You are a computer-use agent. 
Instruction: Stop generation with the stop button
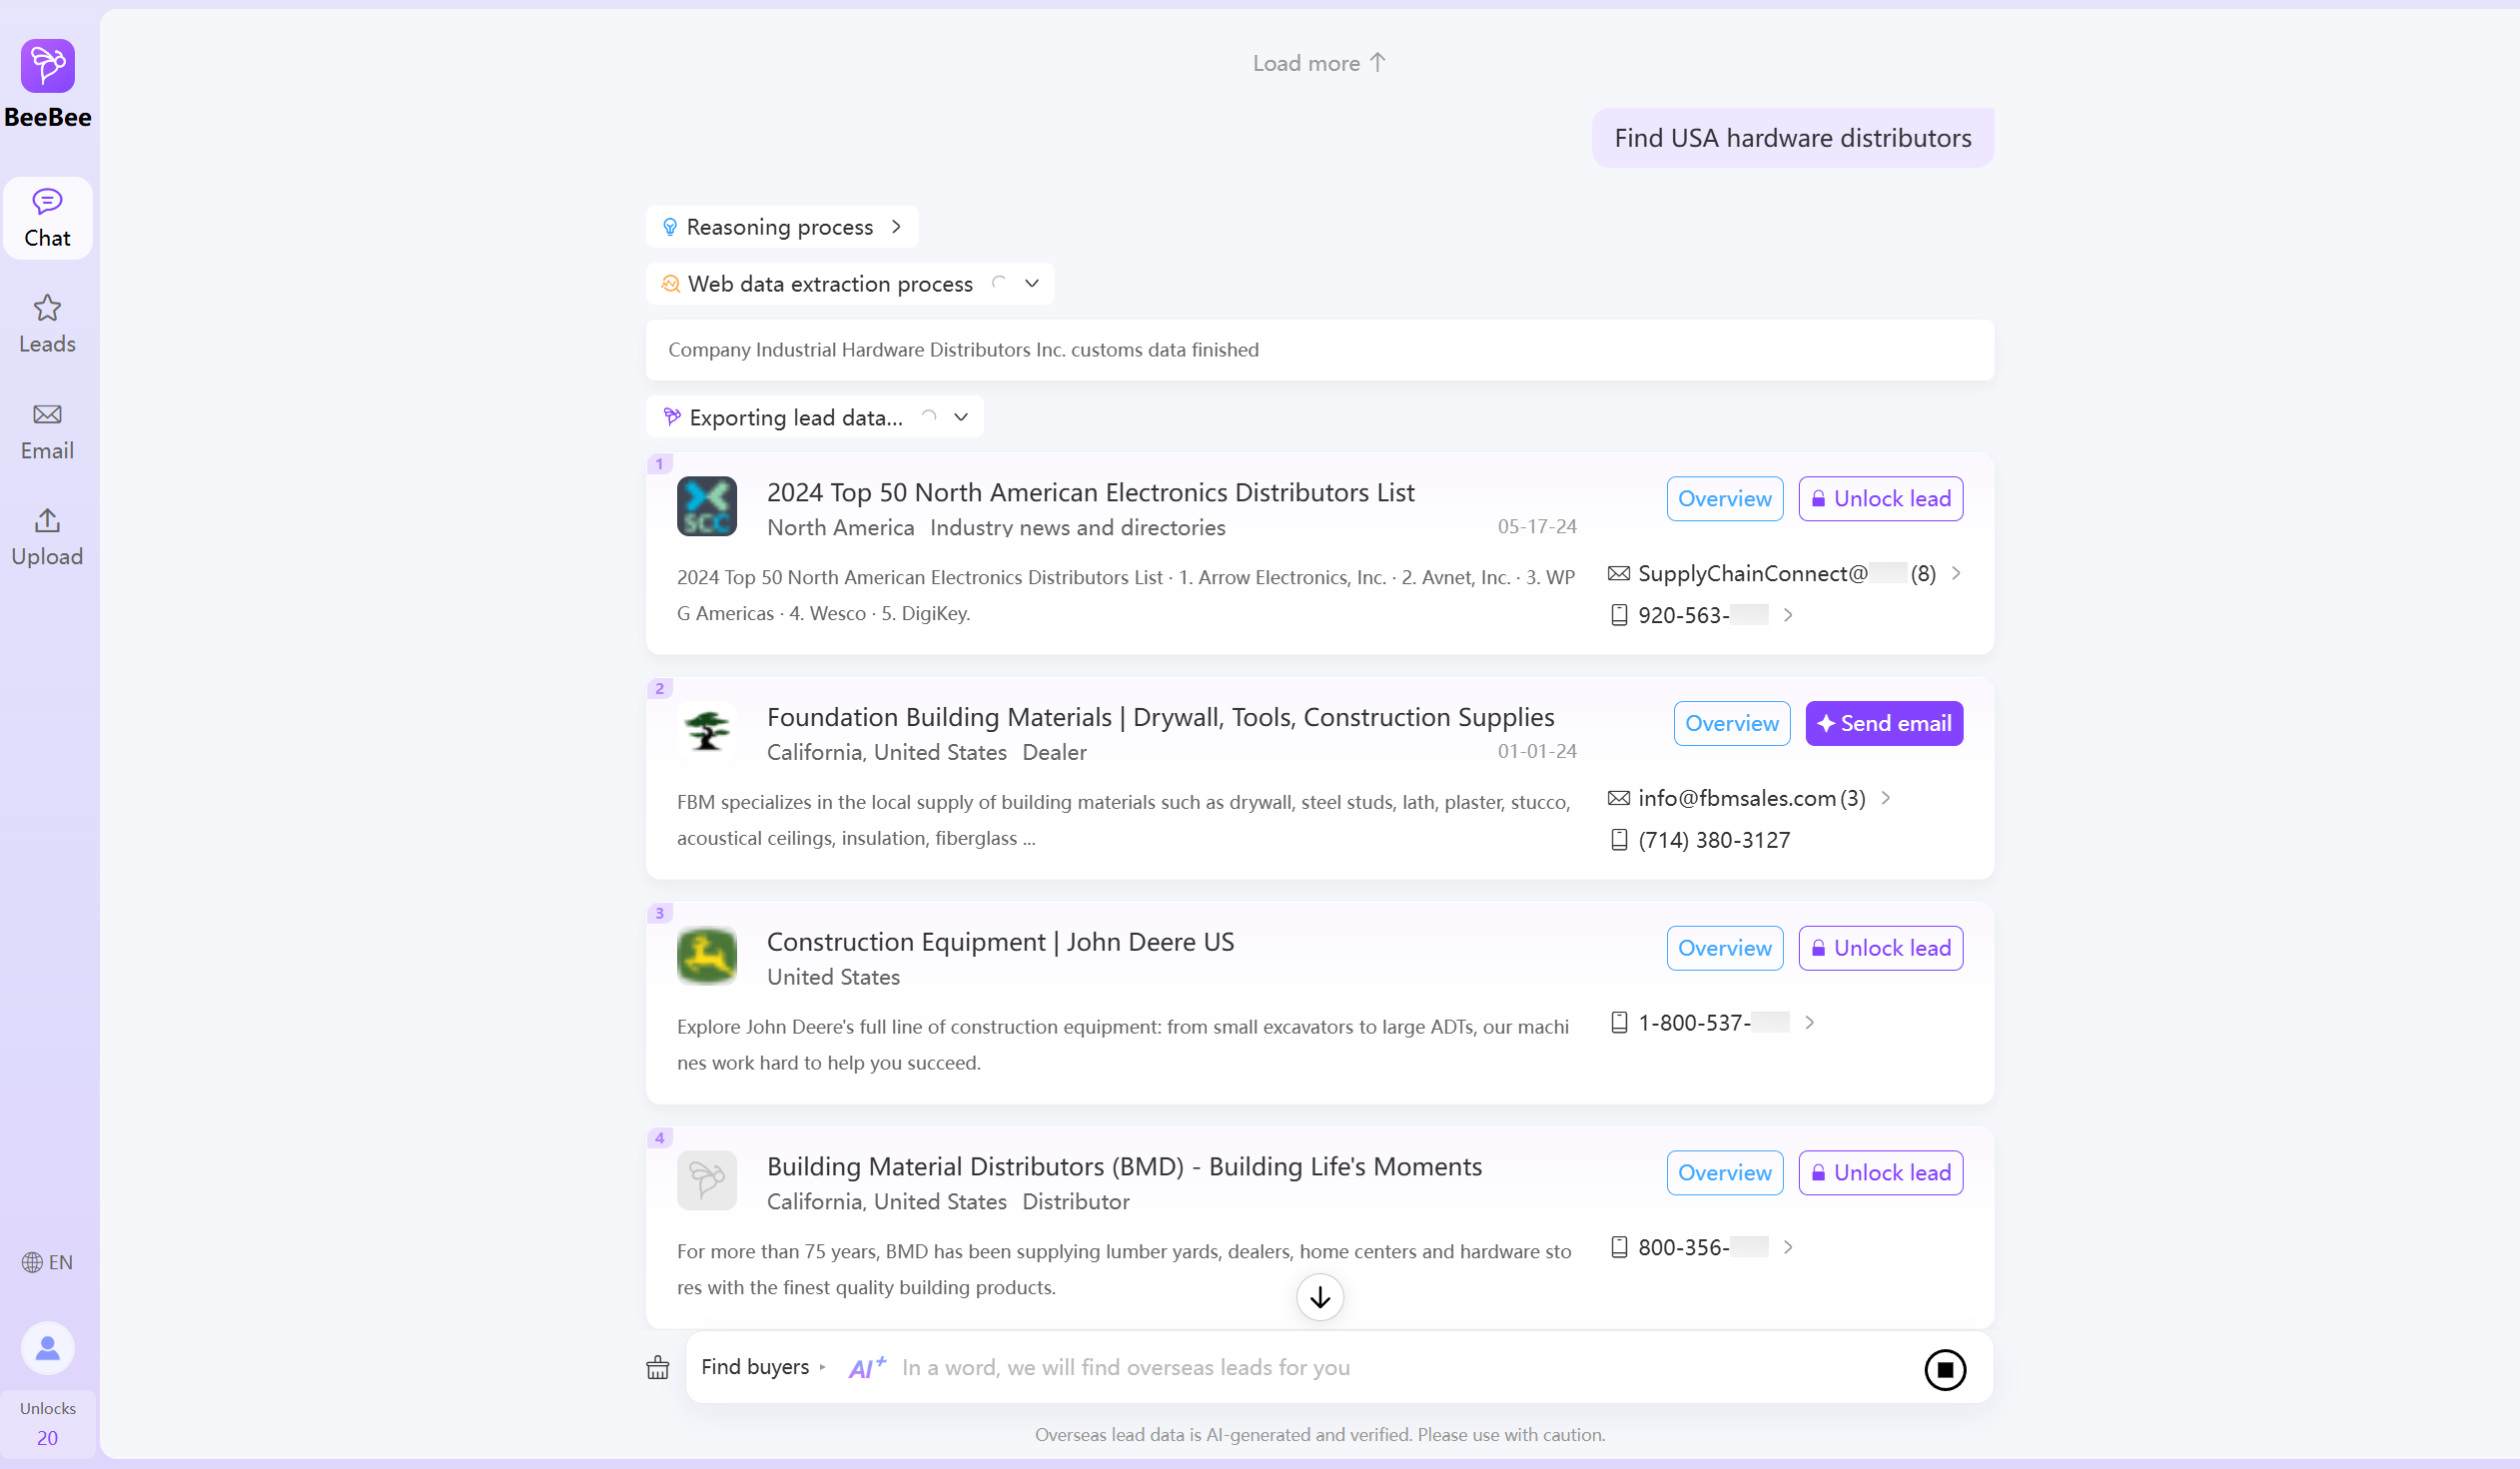pyautogui.click(x=1945, y=1370)
